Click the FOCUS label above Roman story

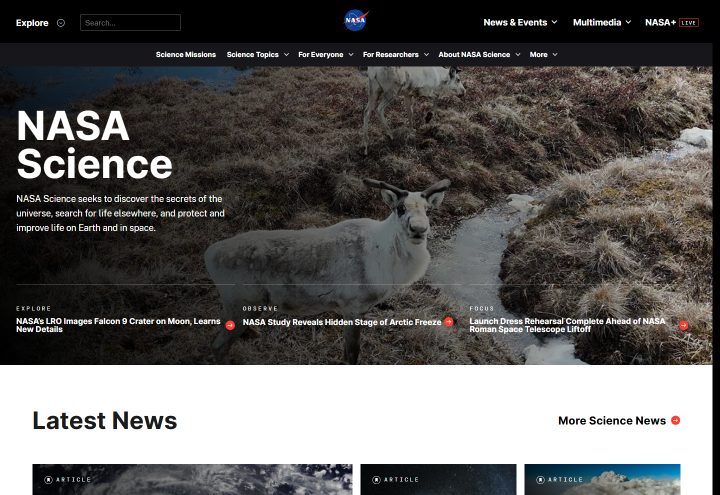click(481, 309)
